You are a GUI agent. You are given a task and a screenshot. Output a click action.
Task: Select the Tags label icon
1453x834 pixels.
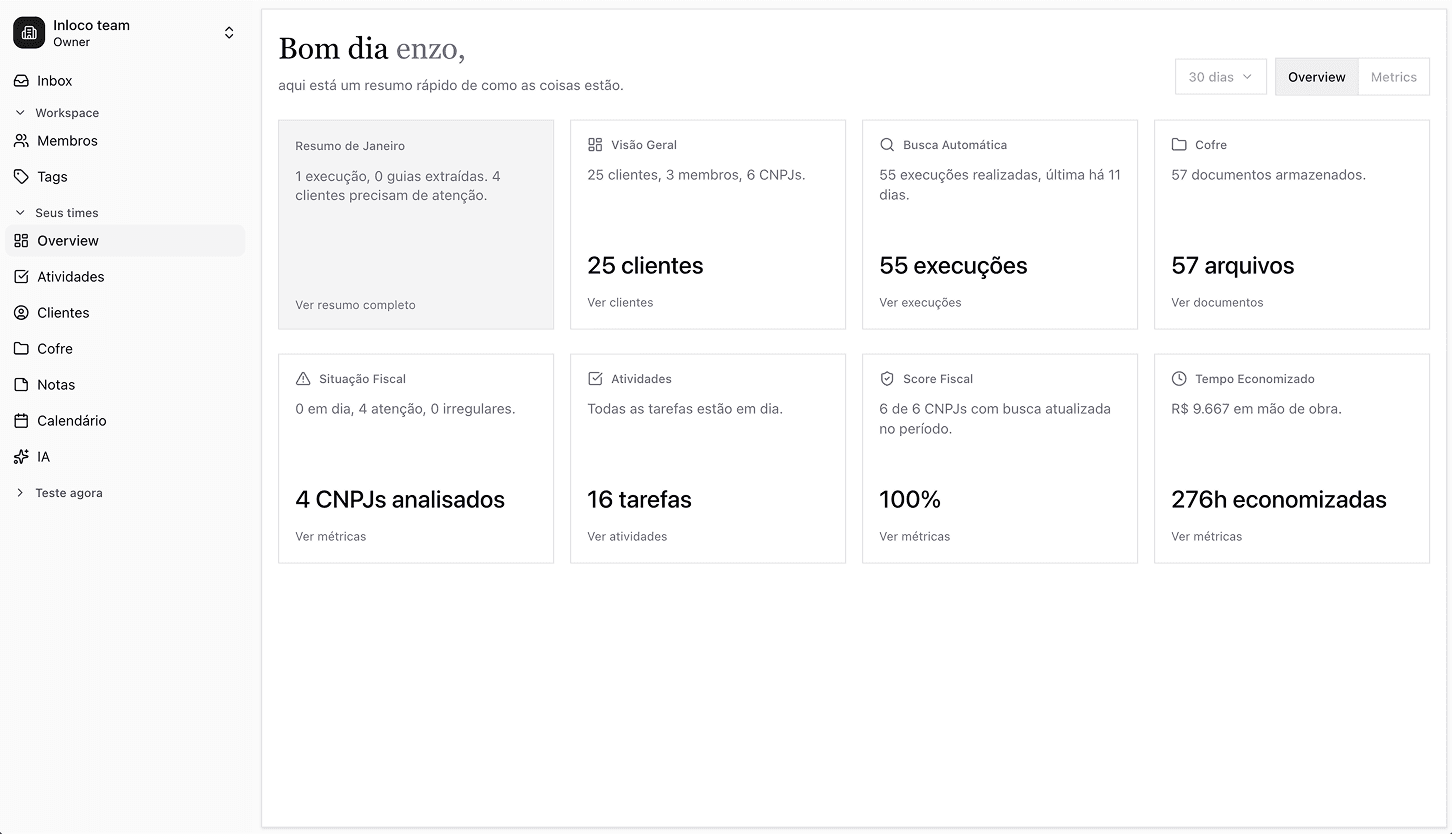pyautogui.click(x=21, y=176)
